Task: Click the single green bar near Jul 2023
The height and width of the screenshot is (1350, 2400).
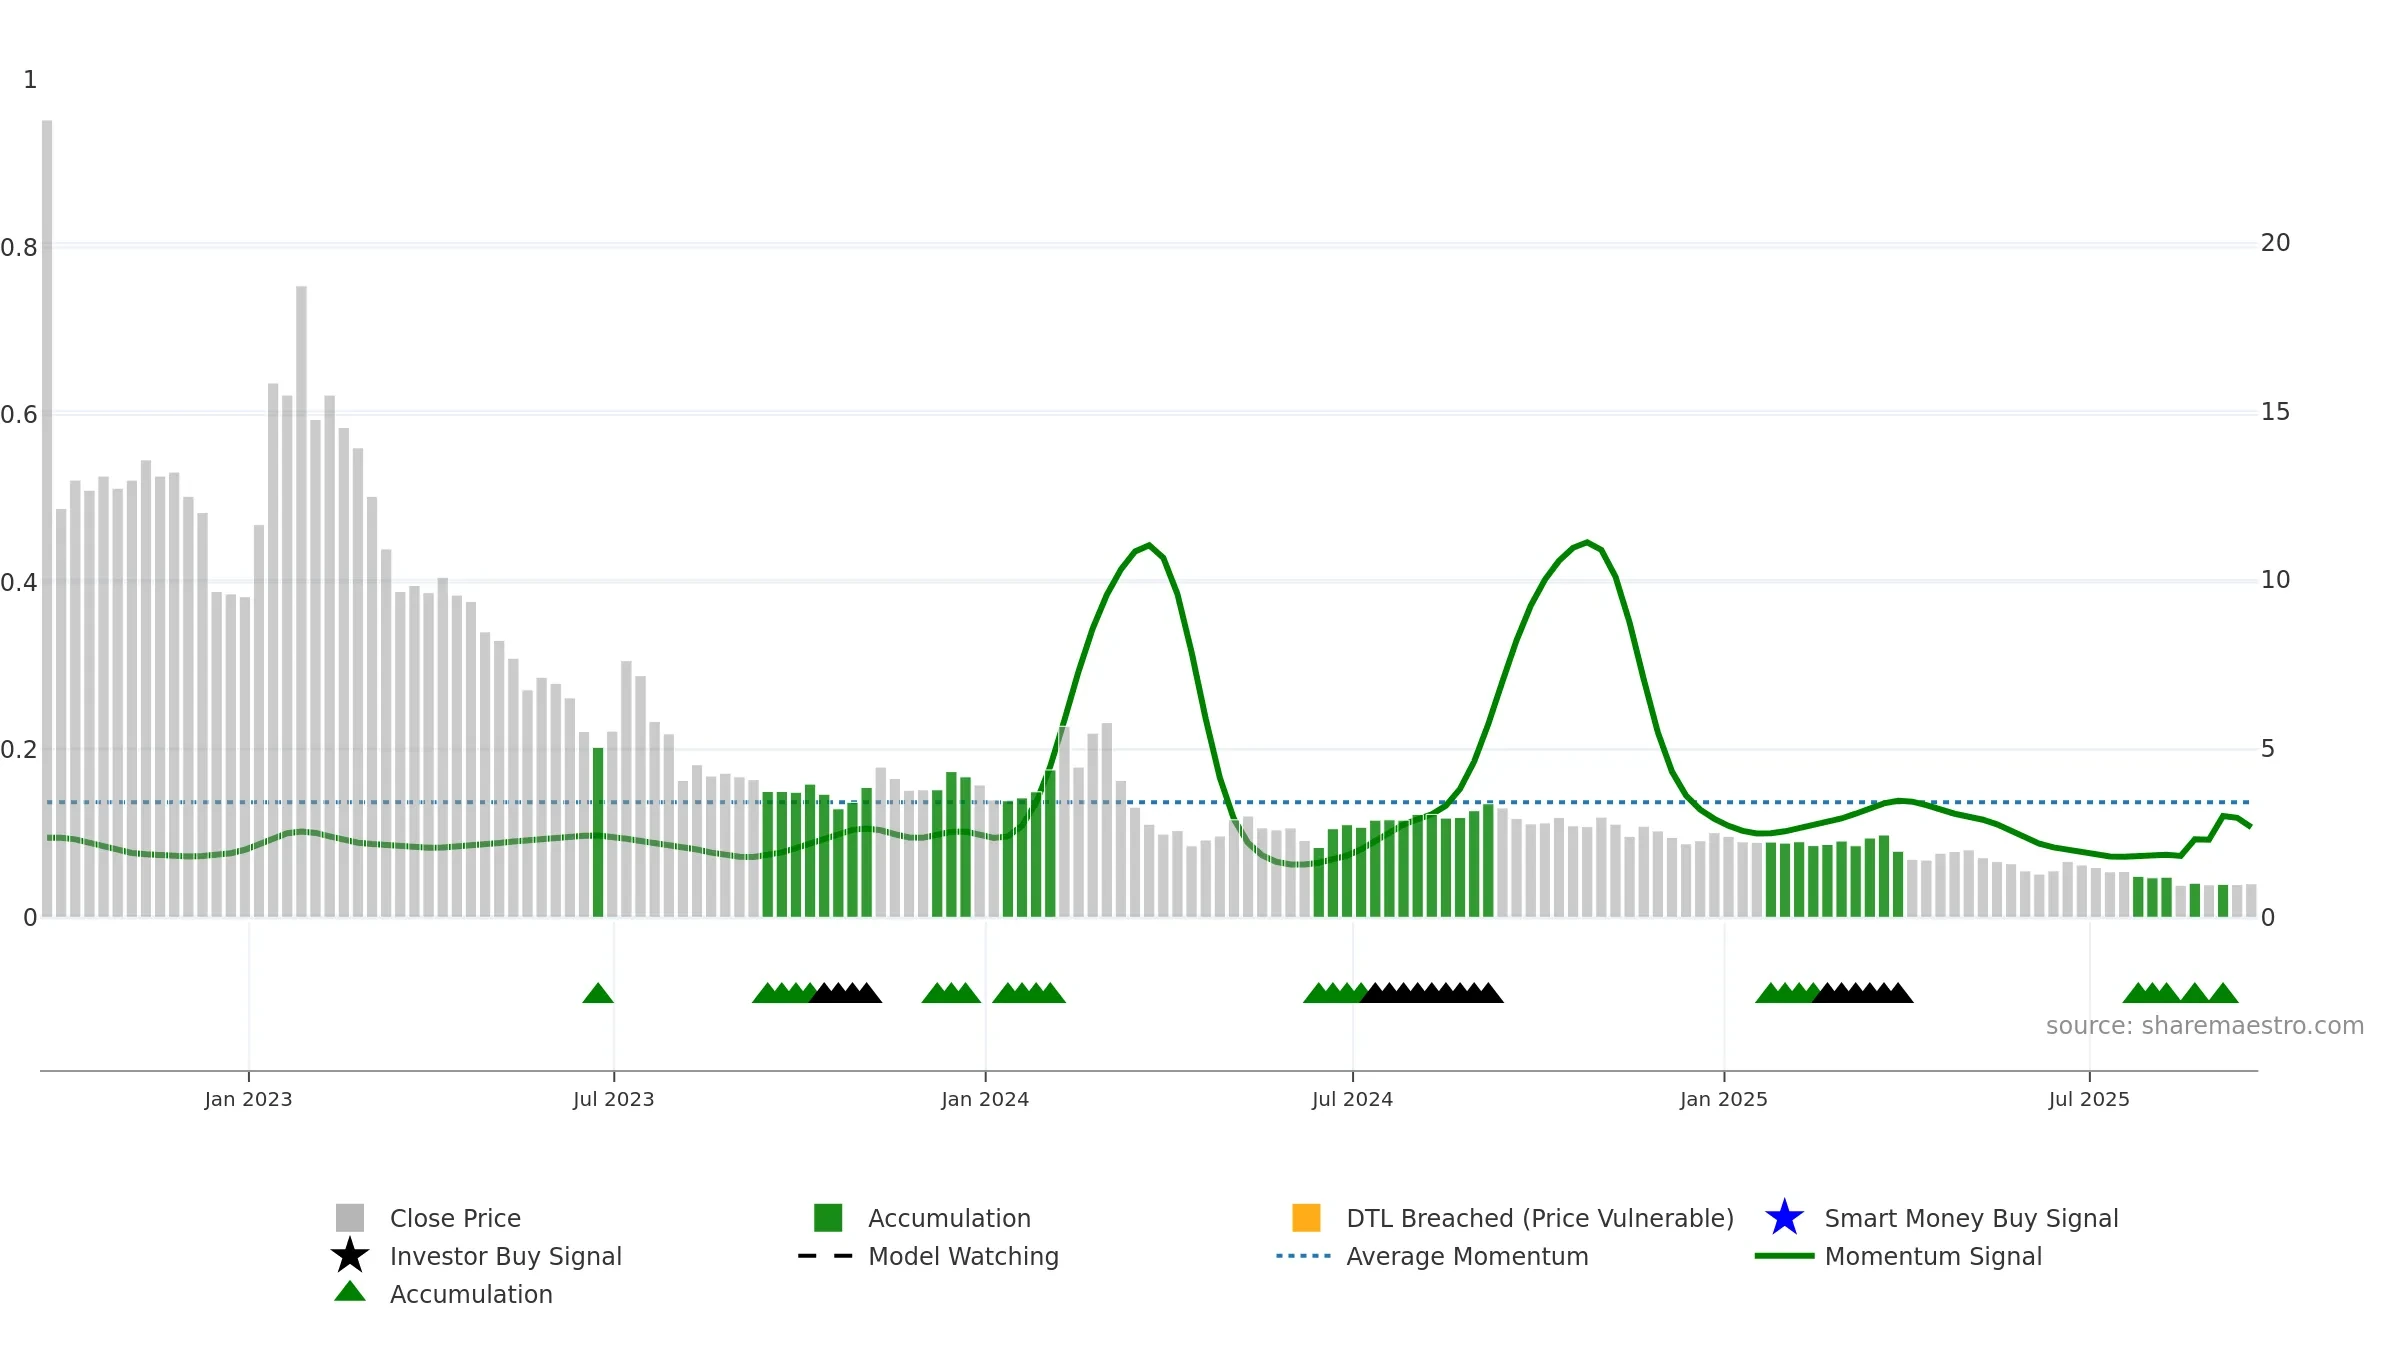Action: pos(598,832)
